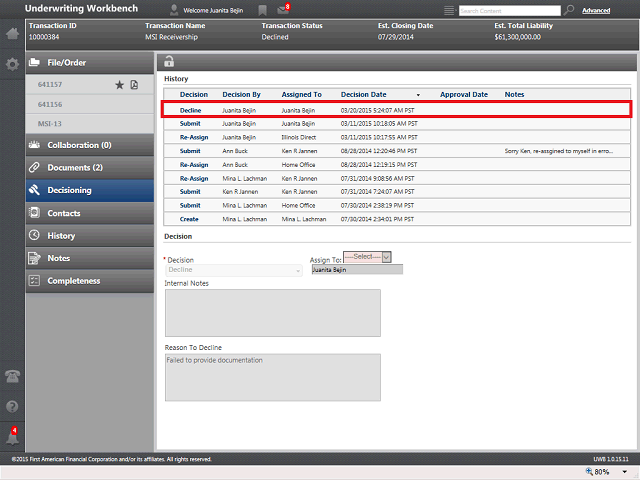Click the note 'Sorry Ken, re-assgined to myself in erro...'
Viewport: 640px width, 480px height.
pos(558,151)
